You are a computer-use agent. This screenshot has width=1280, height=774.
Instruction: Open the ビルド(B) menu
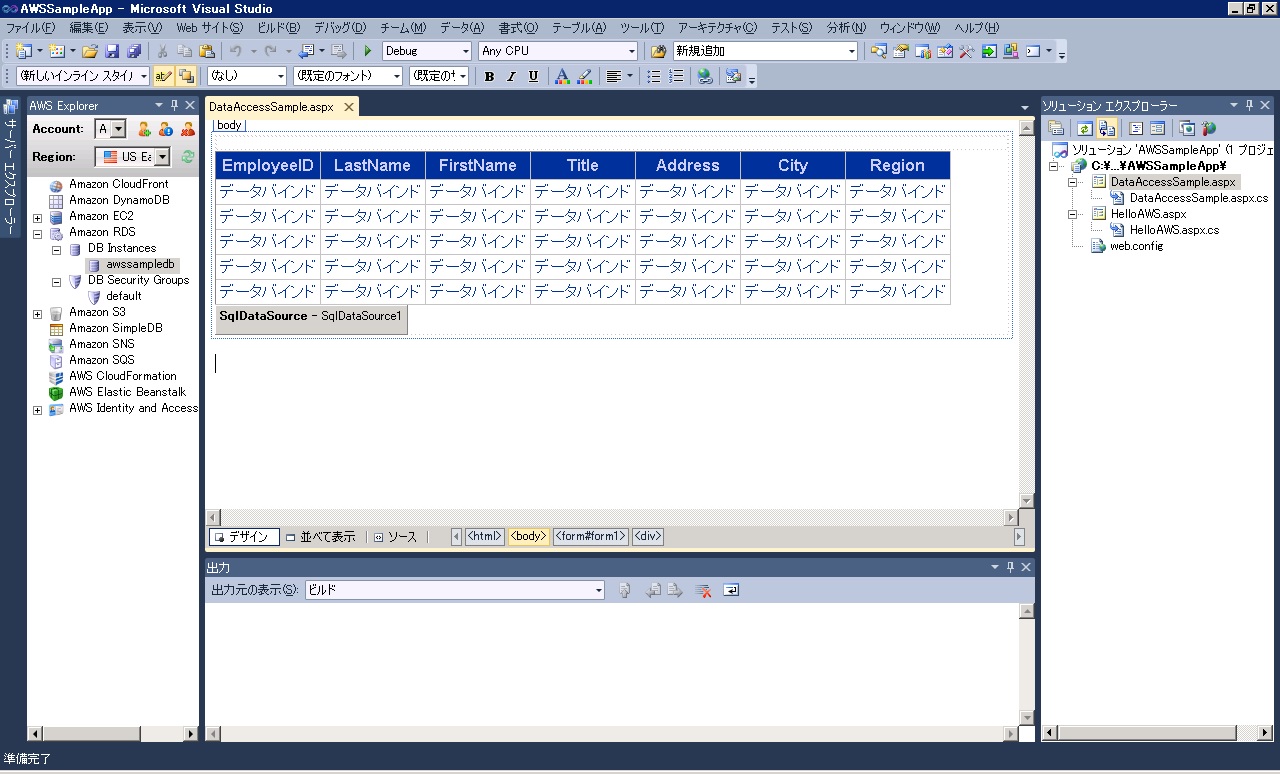[278, 28]
